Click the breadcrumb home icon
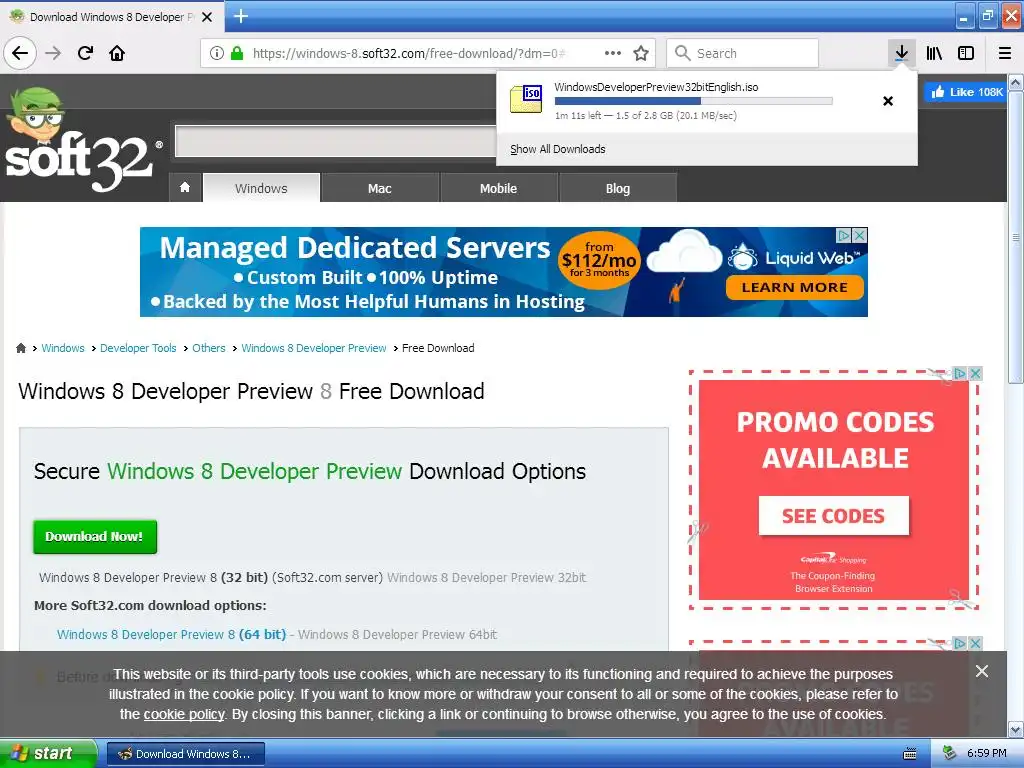 pyautogui.click(x=21, y=348)
